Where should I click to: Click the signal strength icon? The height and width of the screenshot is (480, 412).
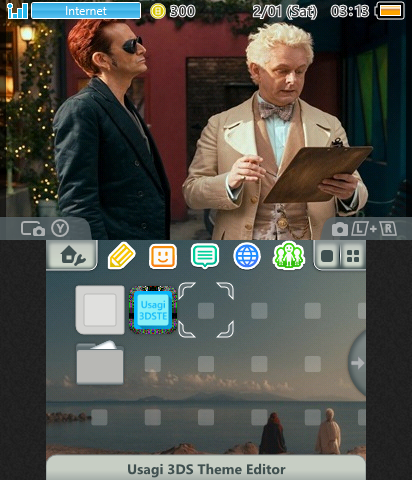tap(17, 11)
